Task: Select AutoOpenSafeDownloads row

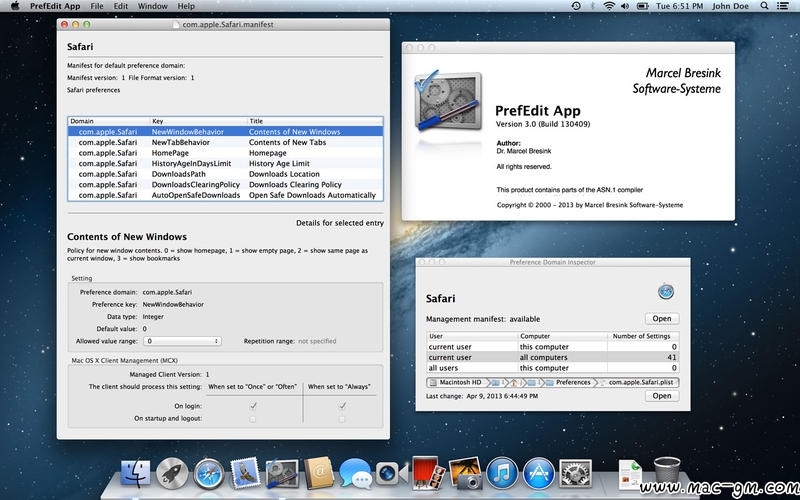Action: 226,195
